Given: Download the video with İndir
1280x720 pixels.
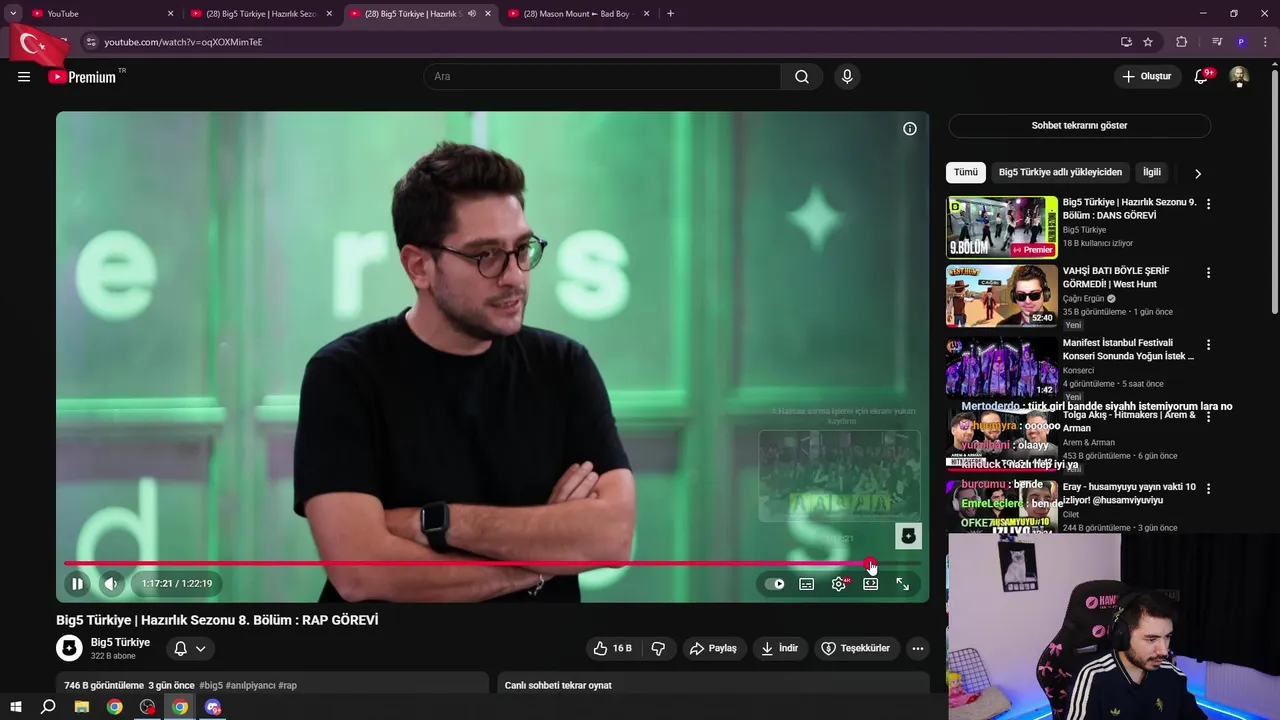Looking at the screenshot, I should point(779,648).
